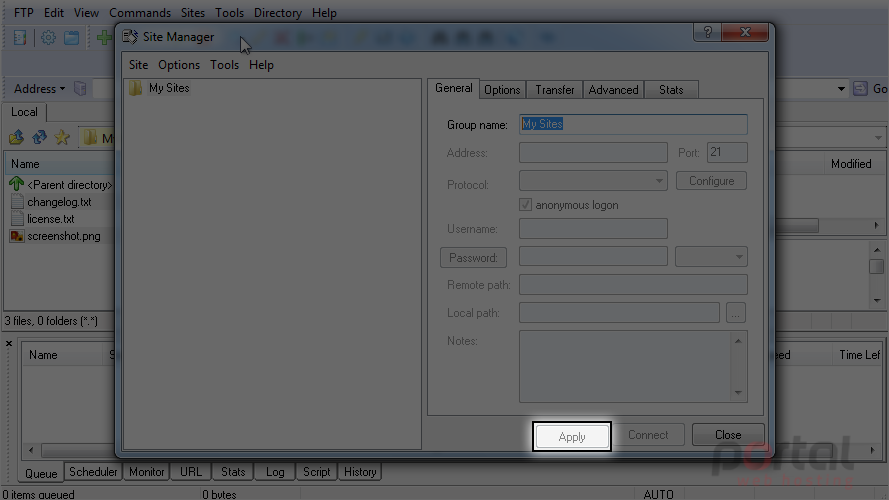Click the green Parent directory arrow icon
This screenshot has width=889, height=500.
click(x=16, y=184)
